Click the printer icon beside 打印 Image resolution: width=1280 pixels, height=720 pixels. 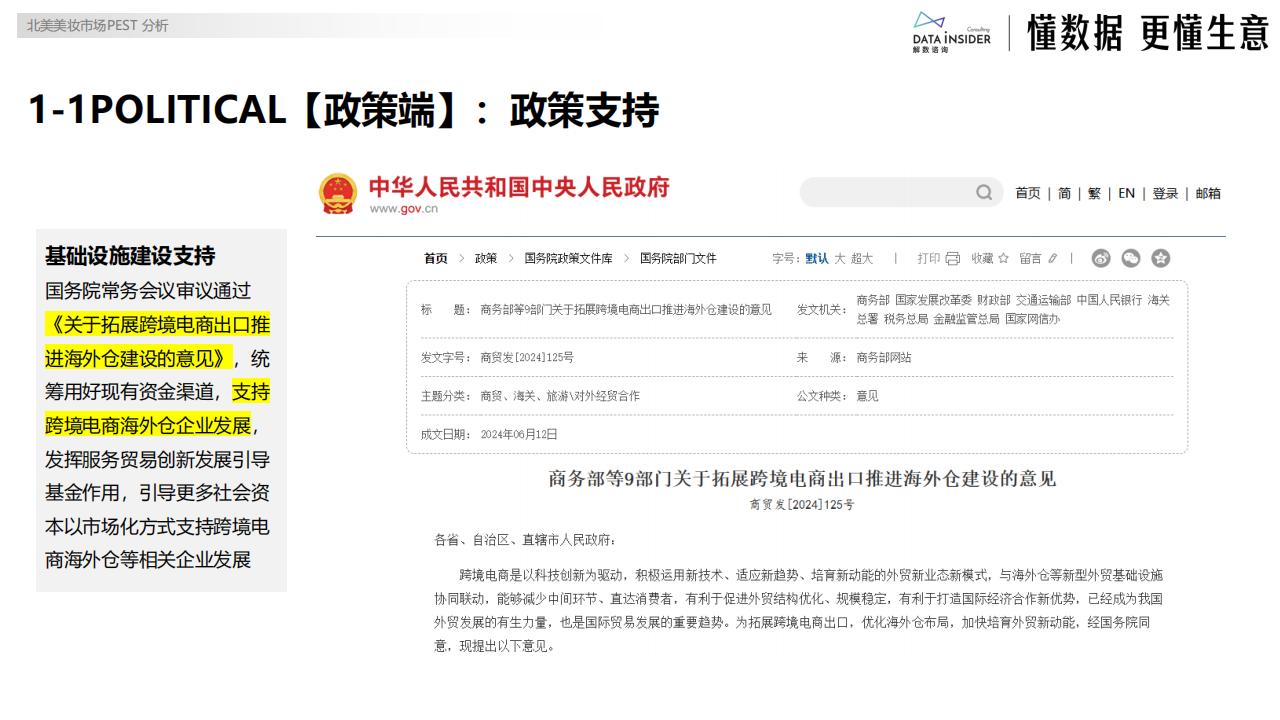[953, 259]
